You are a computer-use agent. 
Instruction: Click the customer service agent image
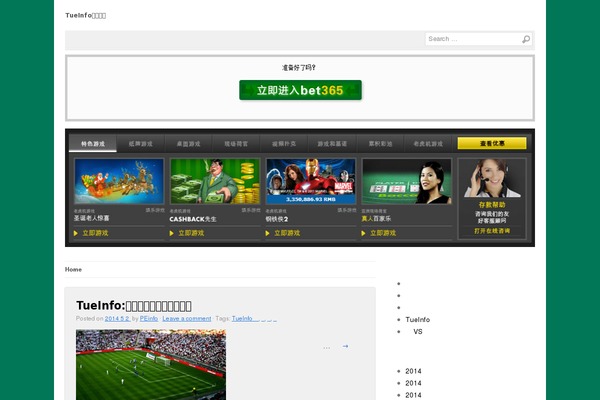(492, 178)
